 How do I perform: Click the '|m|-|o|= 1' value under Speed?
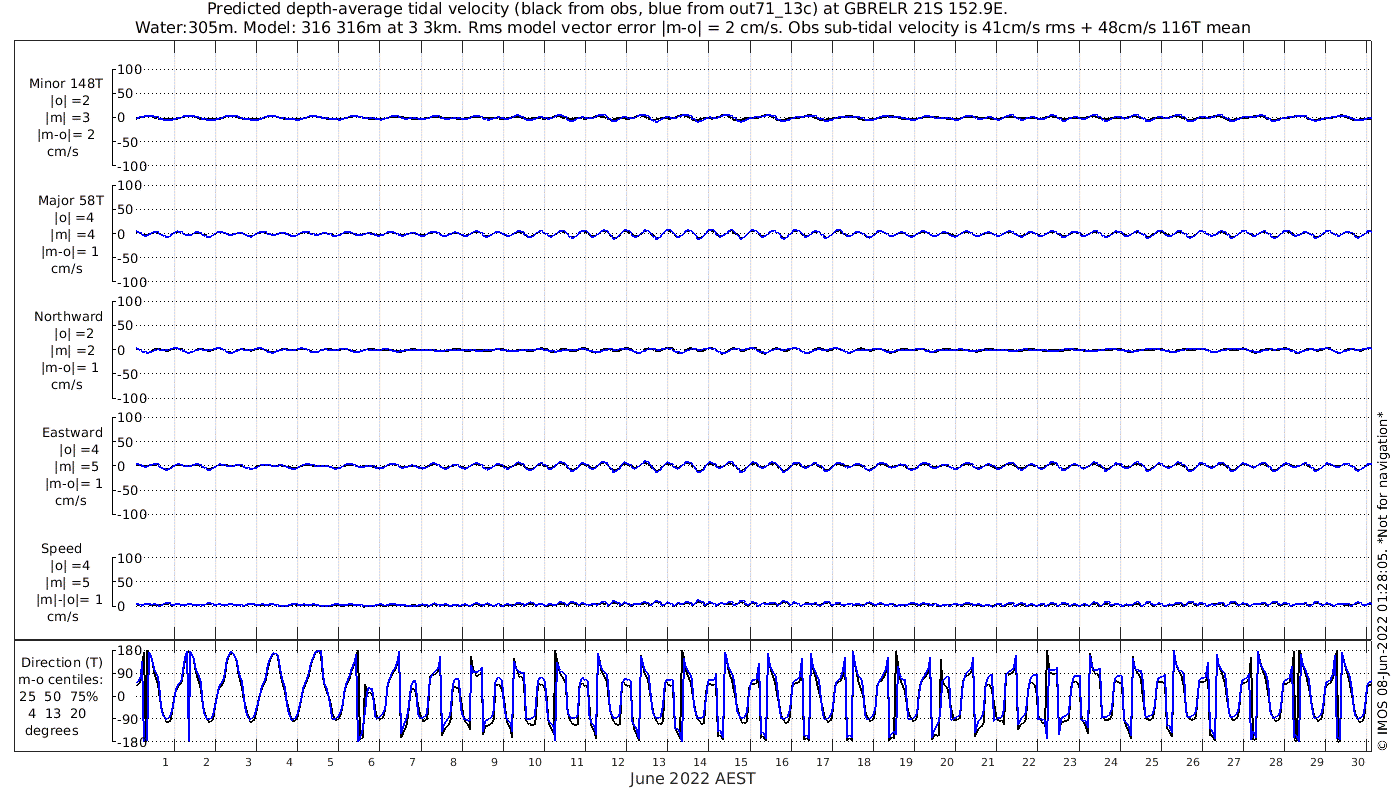pos(70,600)
